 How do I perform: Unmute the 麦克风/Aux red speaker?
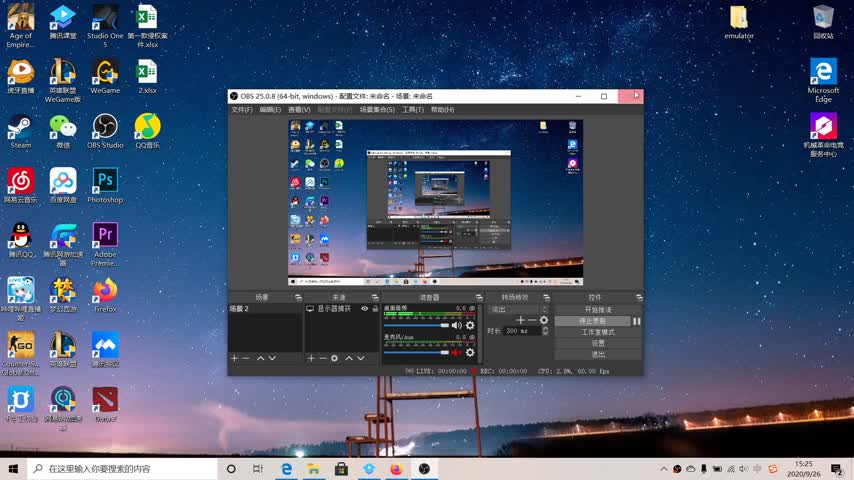pyautogui.click(x=457, y=352)
